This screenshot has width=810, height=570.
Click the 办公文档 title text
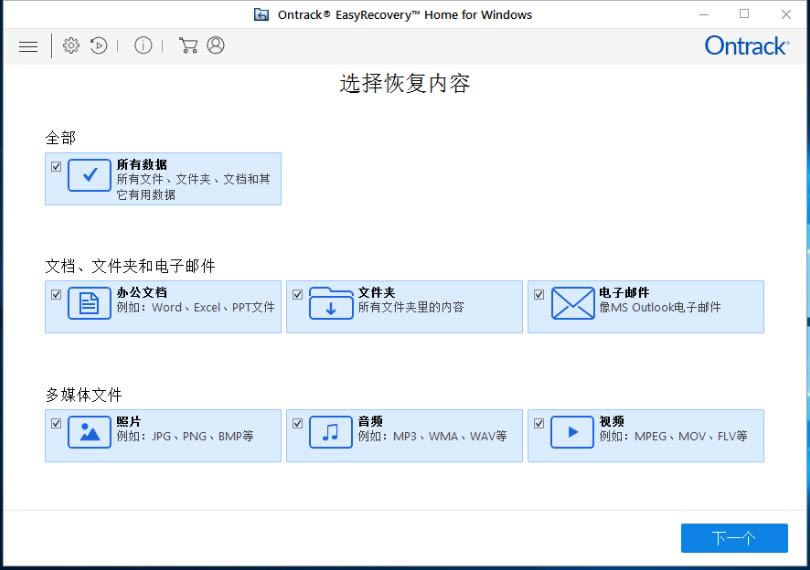point(142,292)
